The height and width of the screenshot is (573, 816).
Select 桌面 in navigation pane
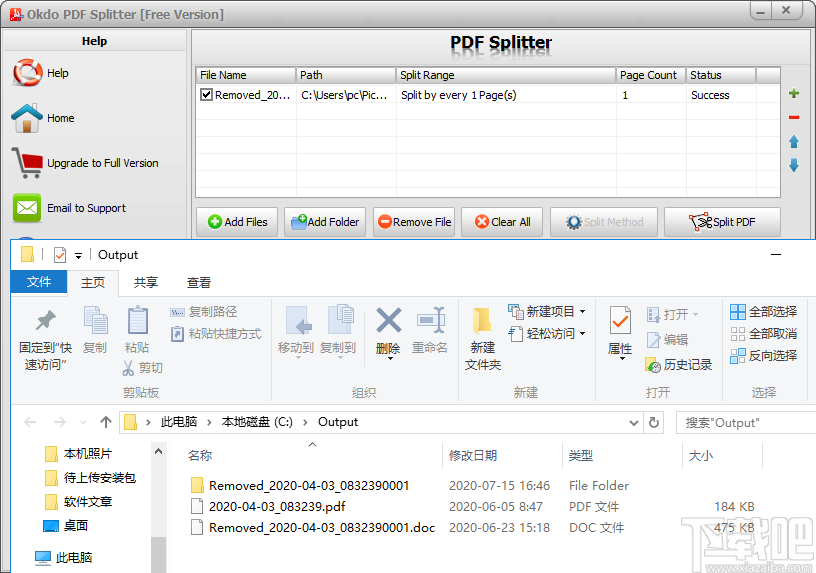coord(65,526)
